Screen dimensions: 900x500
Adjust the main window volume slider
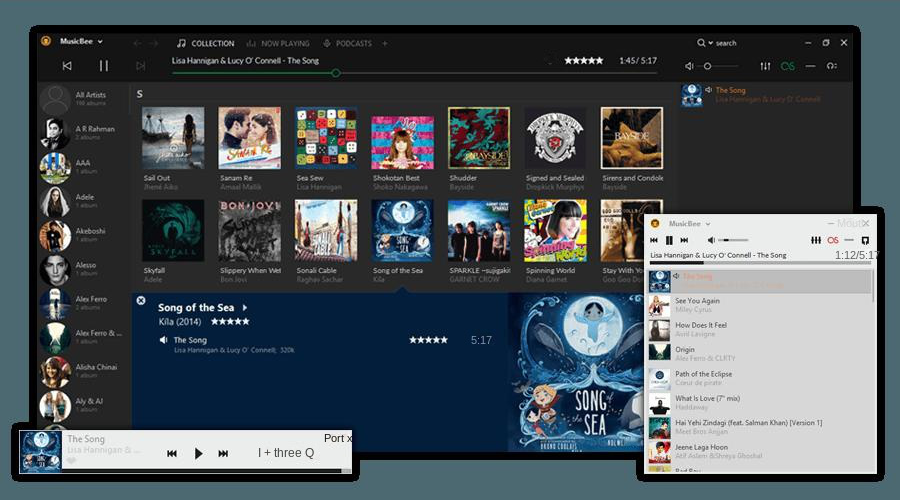708,66
